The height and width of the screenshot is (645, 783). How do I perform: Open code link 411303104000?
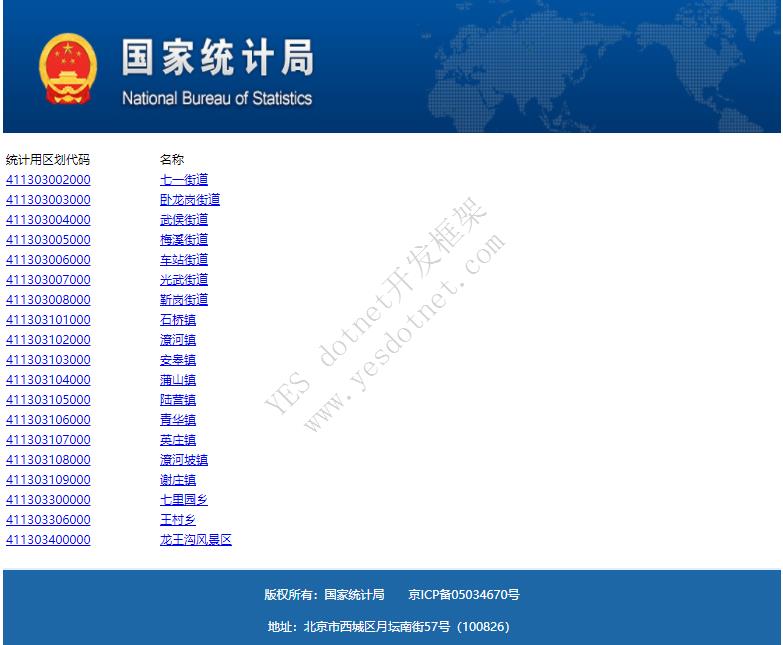[x=48, y=379]
